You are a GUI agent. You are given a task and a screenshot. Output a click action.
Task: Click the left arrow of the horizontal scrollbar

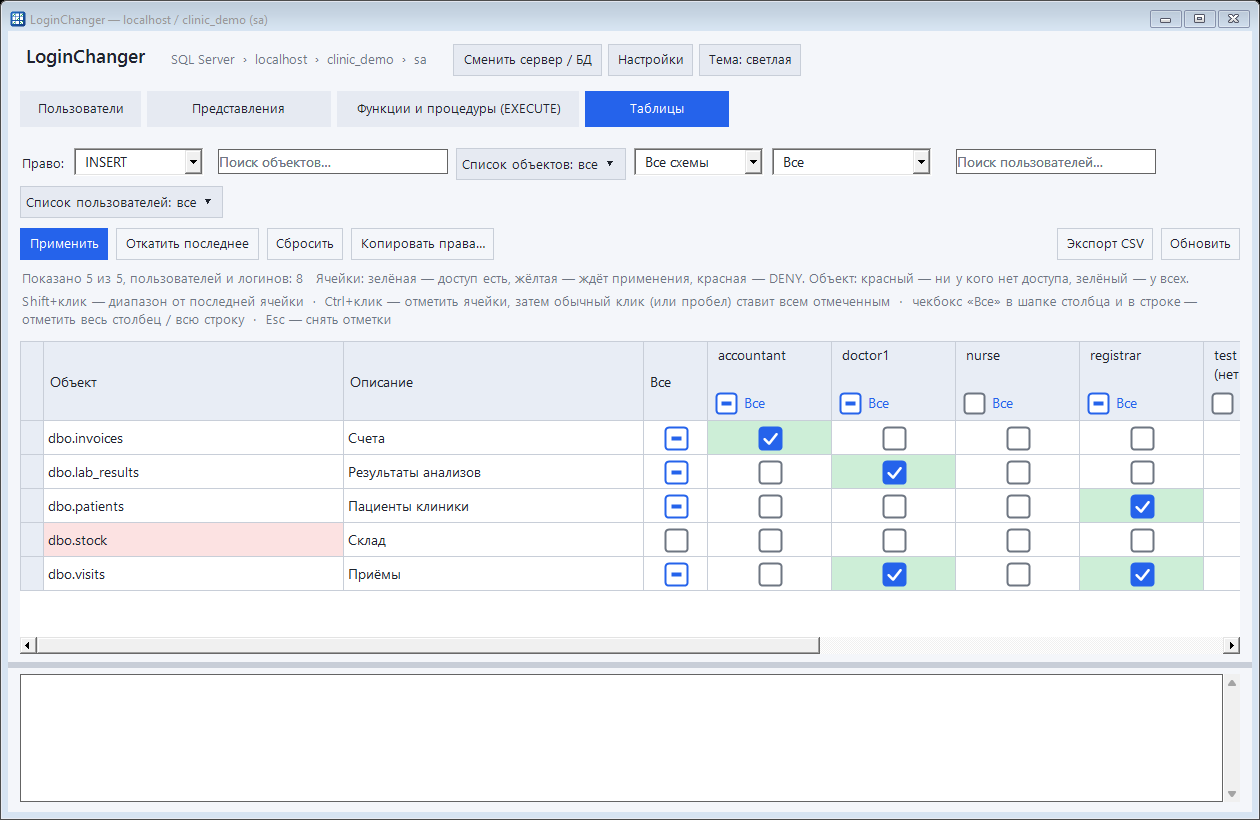click(x=28, y=646)
